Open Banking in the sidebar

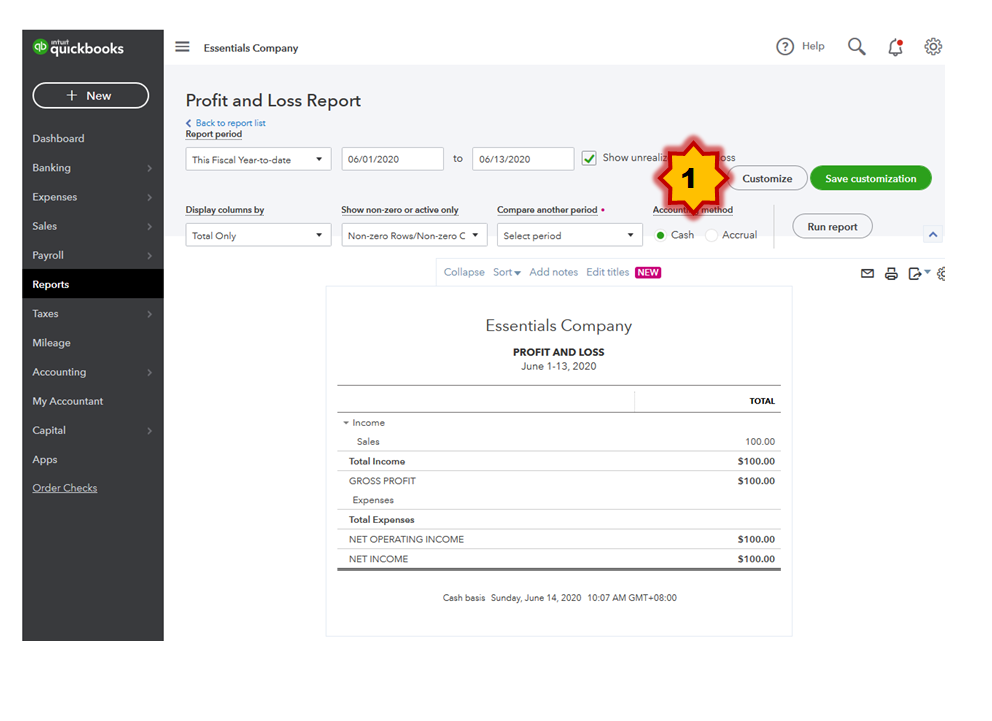pyautogui.click(x=52, y=168)
